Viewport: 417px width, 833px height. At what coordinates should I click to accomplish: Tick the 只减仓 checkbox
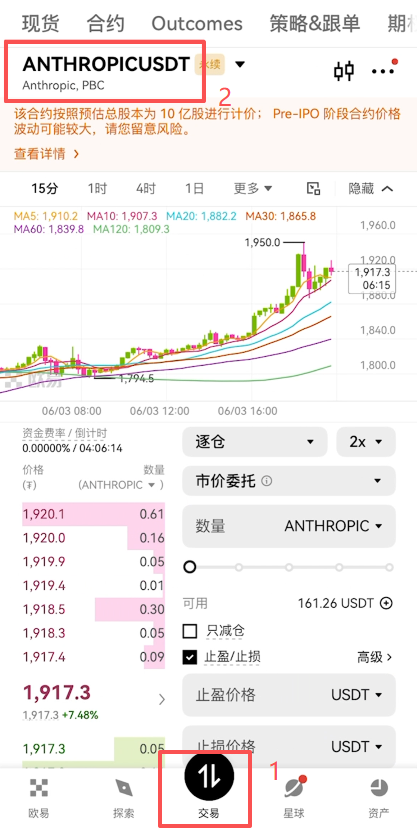click(190, 631)
